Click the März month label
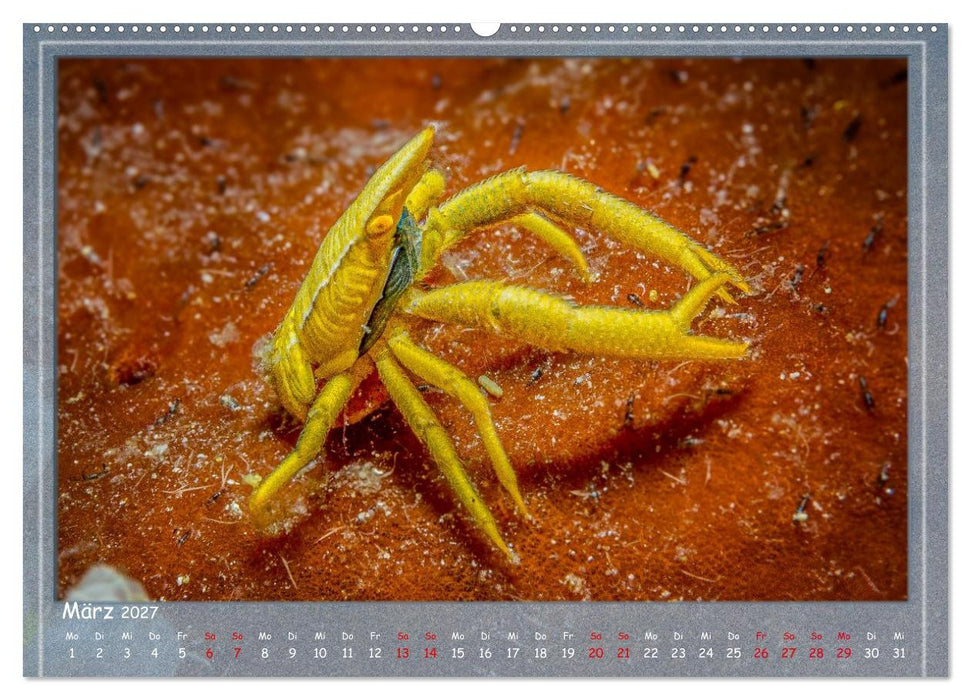 [x=87, y=611]
